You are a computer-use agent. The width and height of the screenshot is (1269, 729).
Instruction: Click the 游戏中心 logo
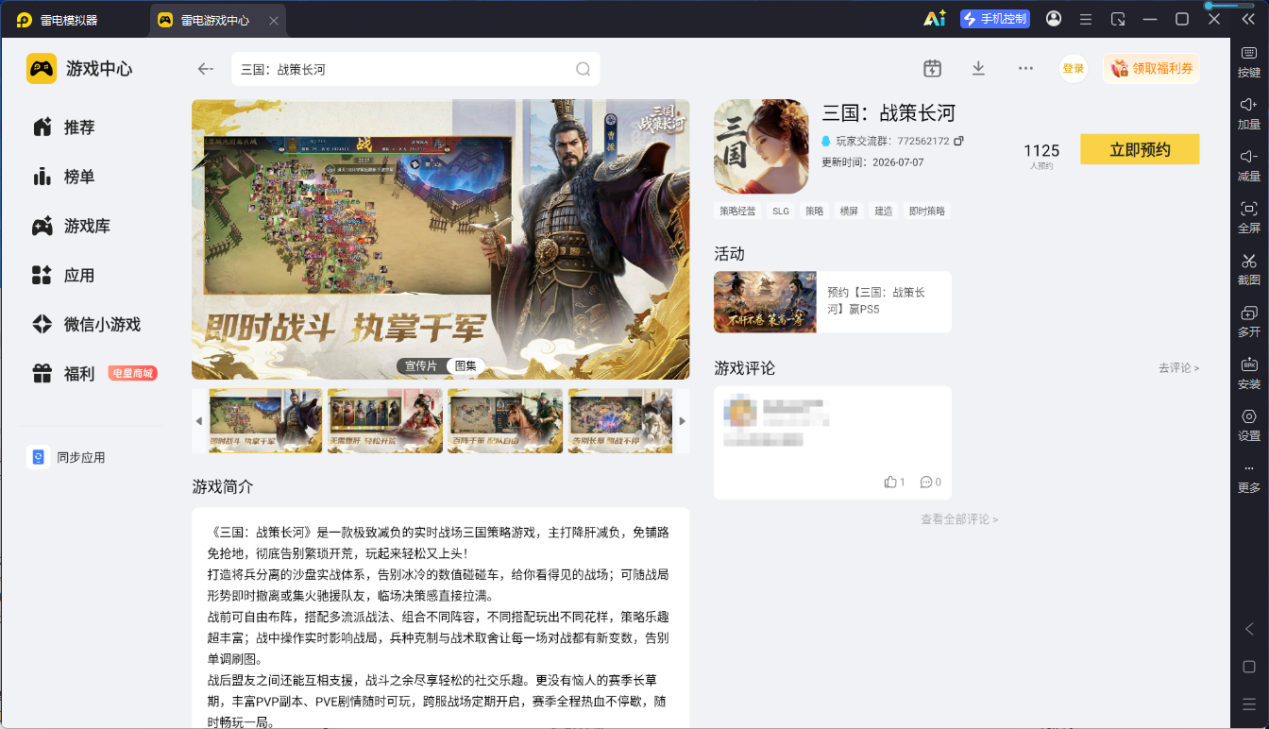tap(79, 69)
